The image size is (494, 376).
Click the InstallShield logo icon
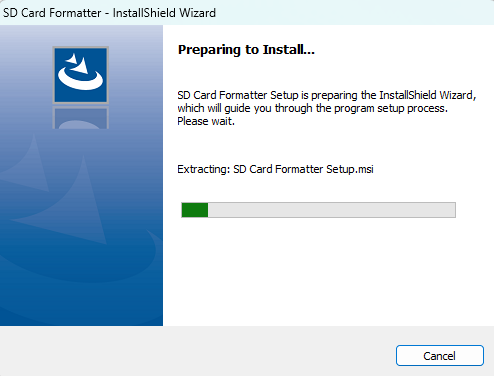pyautogui.click(x=81, y=75)
